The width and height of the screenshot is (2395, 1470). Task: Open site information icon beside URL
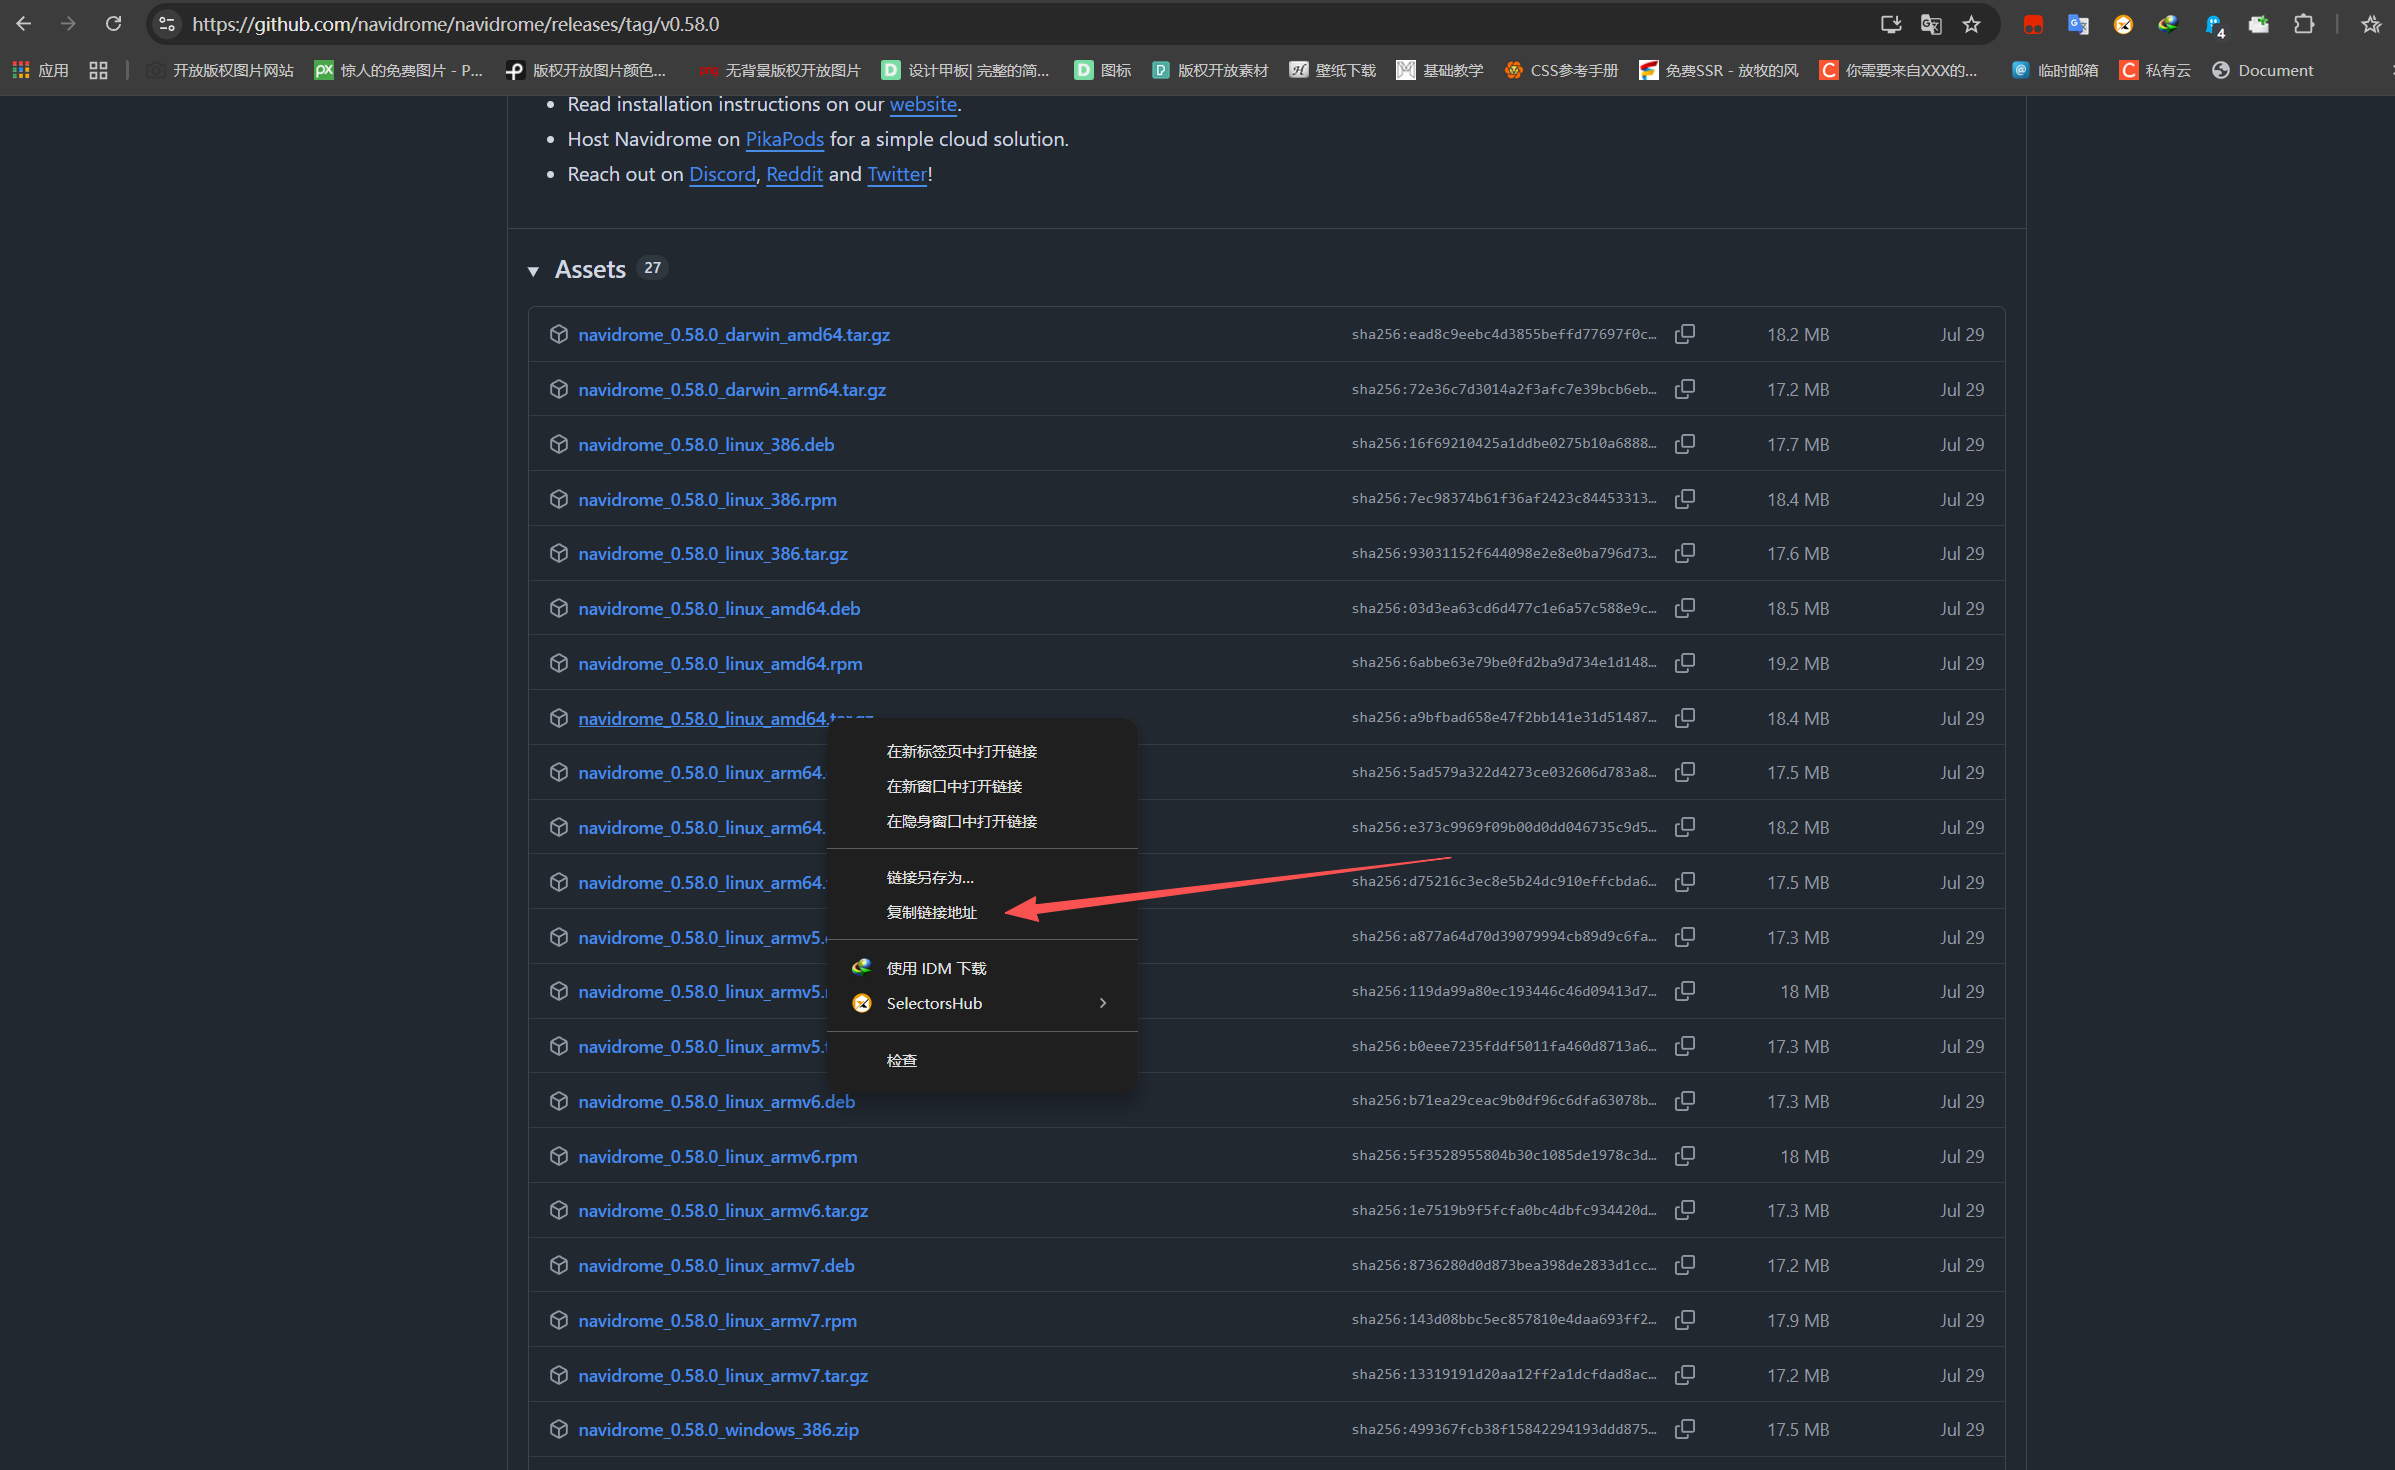(167, 24)
